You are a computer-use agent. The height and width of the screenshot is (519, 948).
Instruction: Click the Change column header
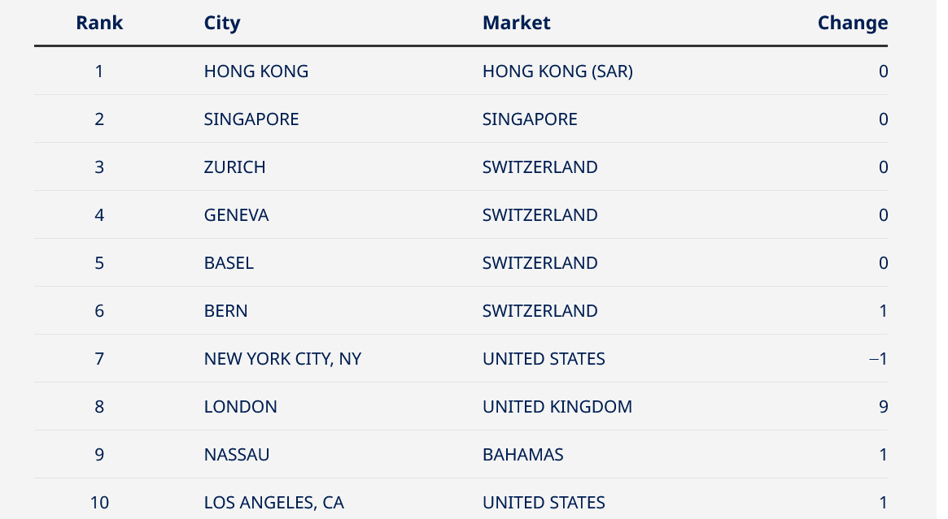click(x=852, y=23)
